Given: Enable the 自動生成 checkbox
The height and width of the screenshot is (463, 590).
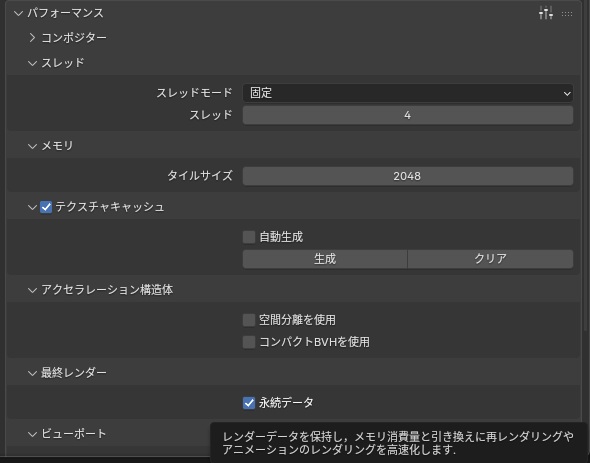Looking at the screenshot, I should (249, 237).
